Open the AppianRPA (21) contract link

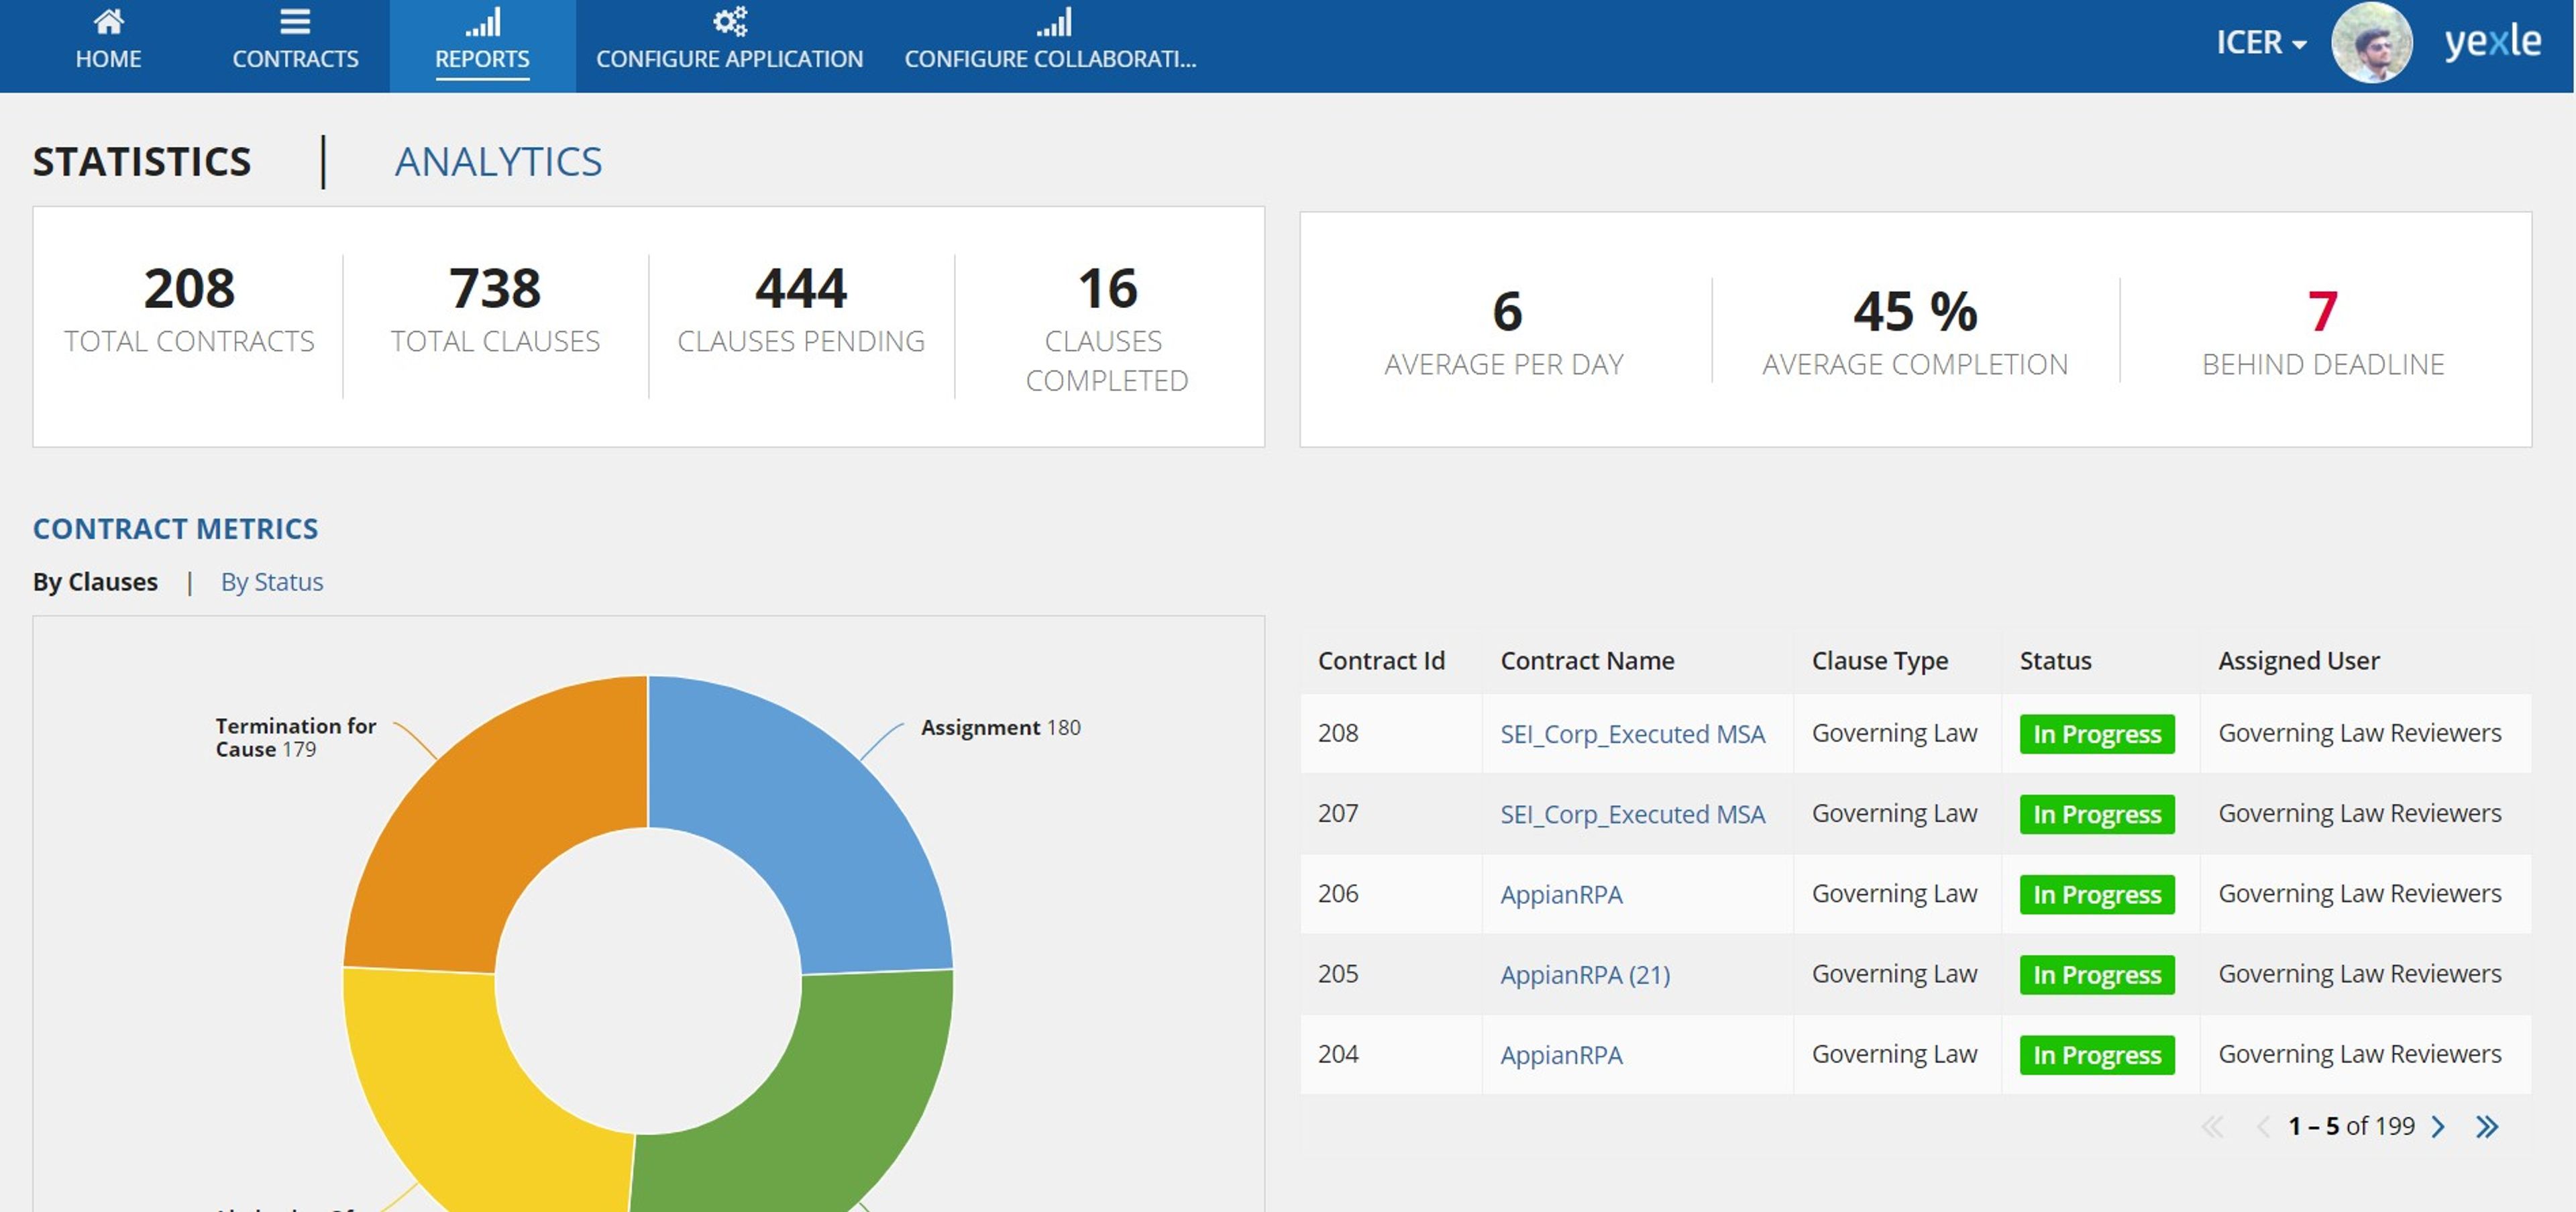1585,974
